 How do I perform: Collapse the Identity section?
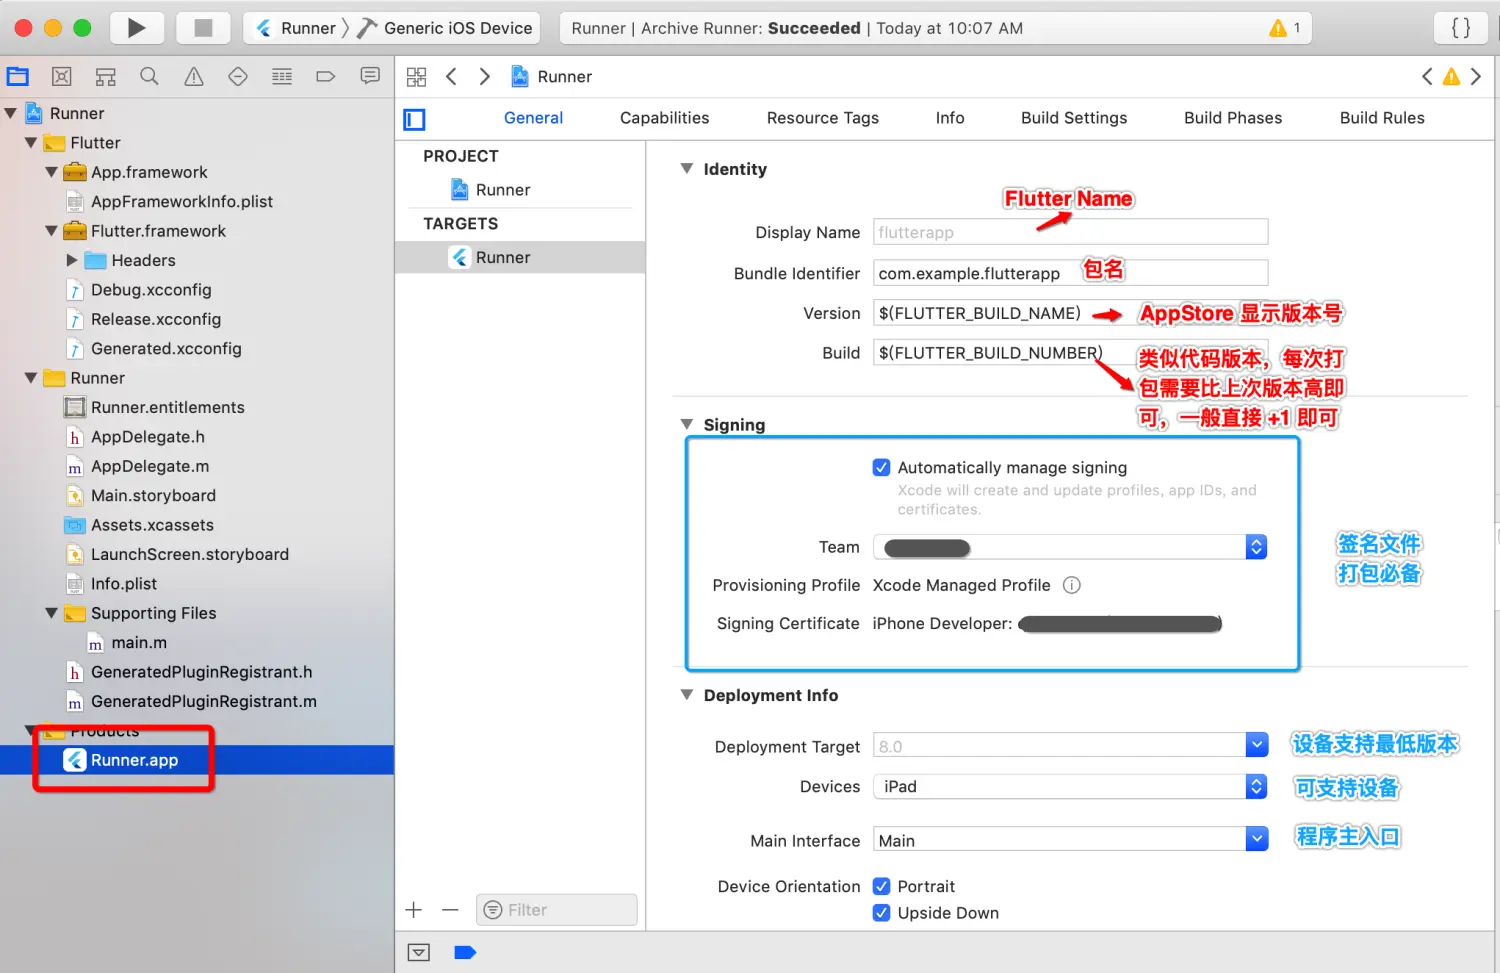coord(687,169)
